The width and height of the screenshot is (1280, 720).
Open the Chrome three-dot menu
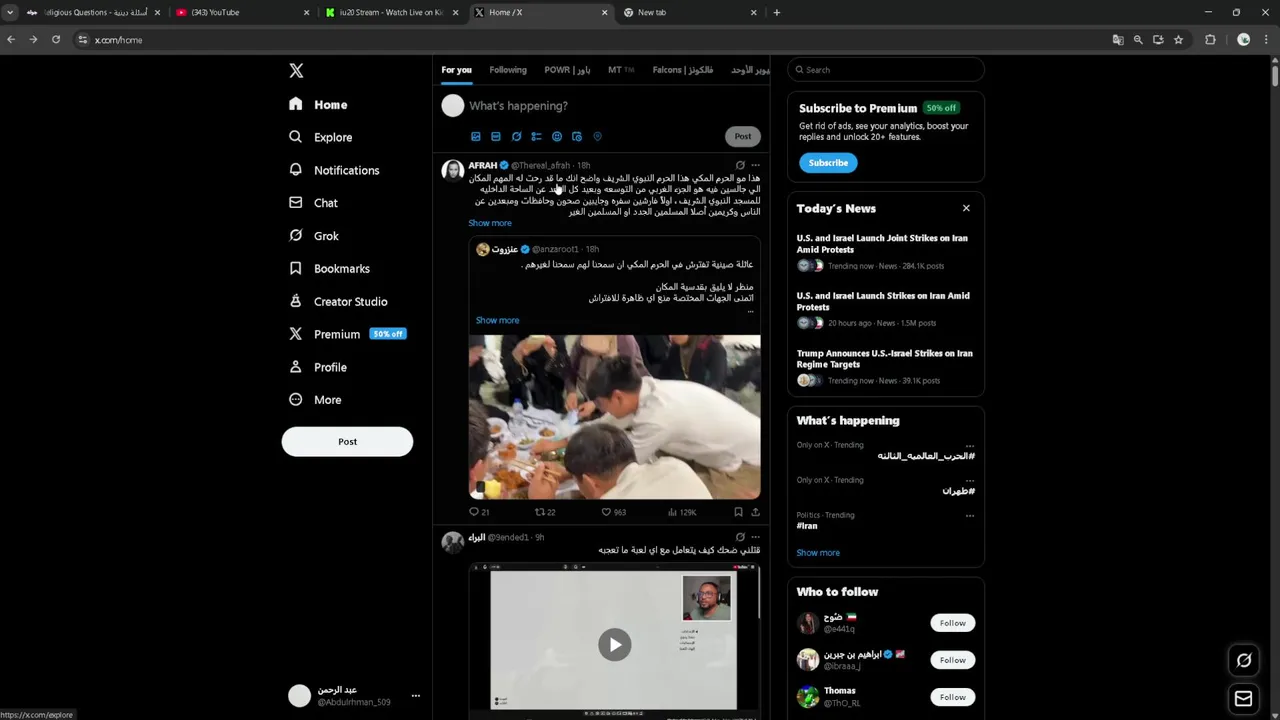point(1267,40)
